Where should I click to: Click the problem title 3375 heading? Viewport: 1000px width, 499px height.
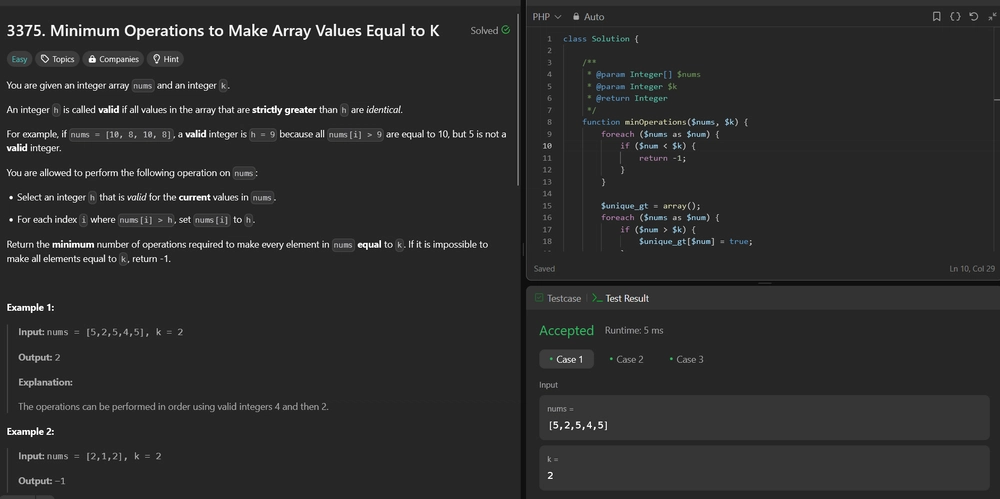223,31
